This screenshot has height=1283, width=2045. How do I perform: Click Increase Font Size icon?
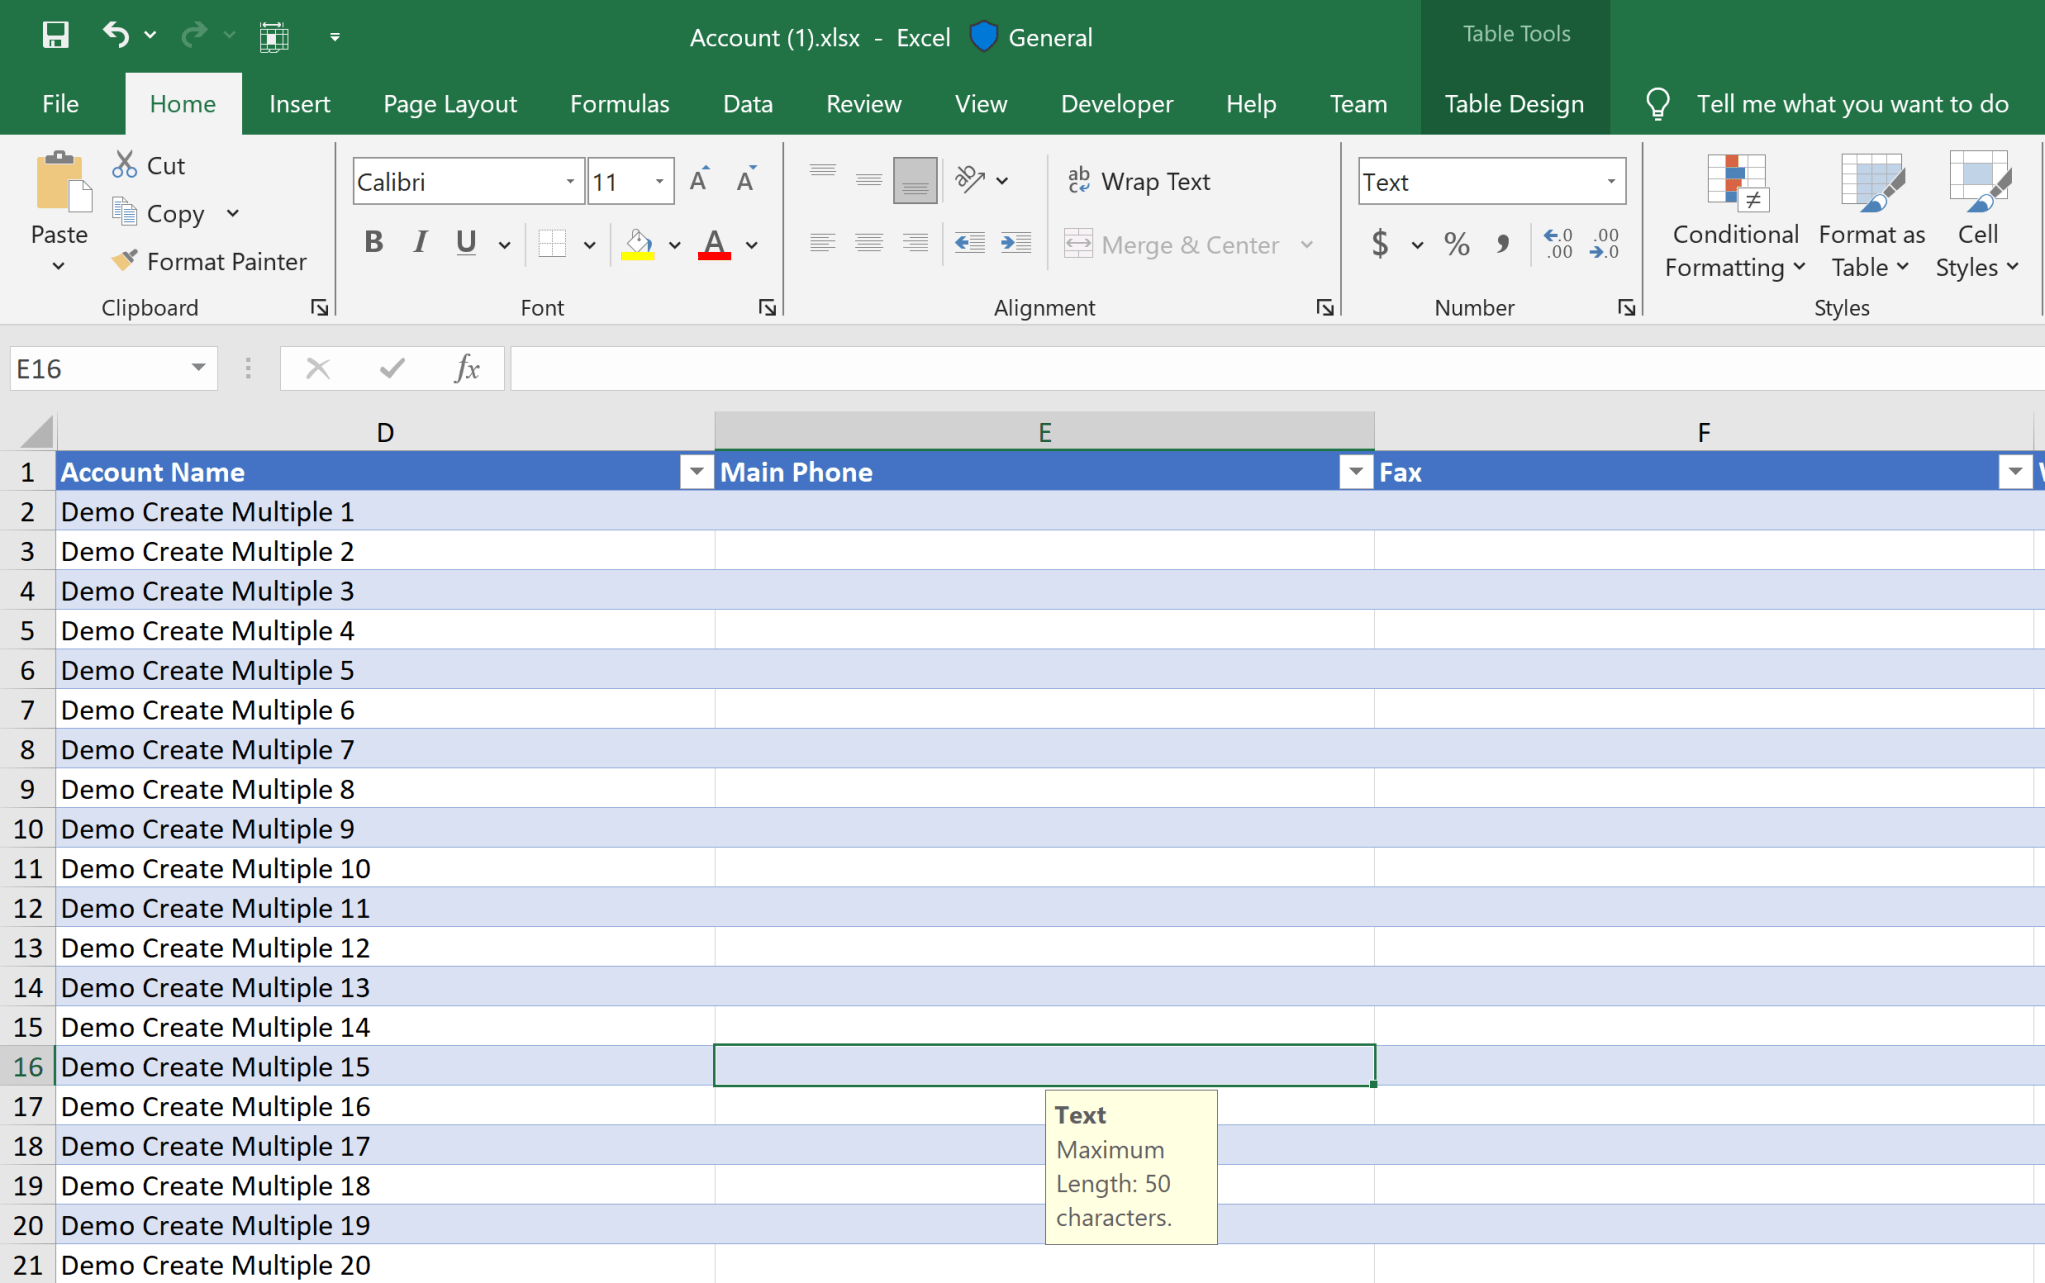click(x=699, y=181)
